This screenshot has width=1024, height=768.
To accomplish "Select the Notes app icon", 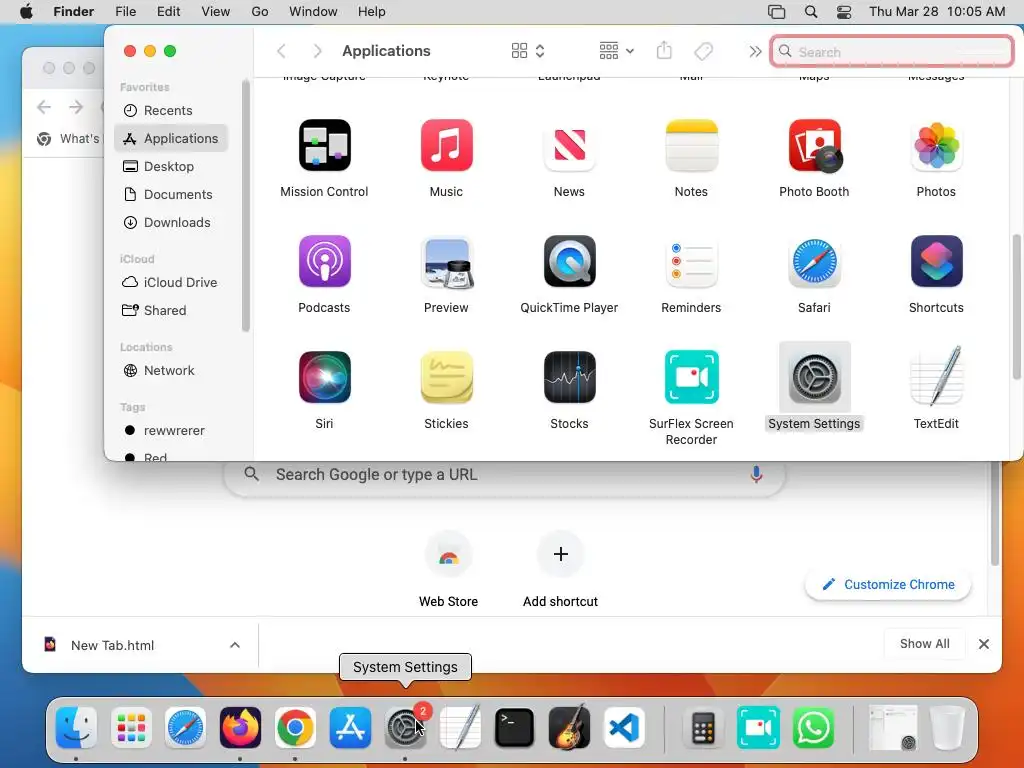I will pyautogui.click(x=692, y=145).
